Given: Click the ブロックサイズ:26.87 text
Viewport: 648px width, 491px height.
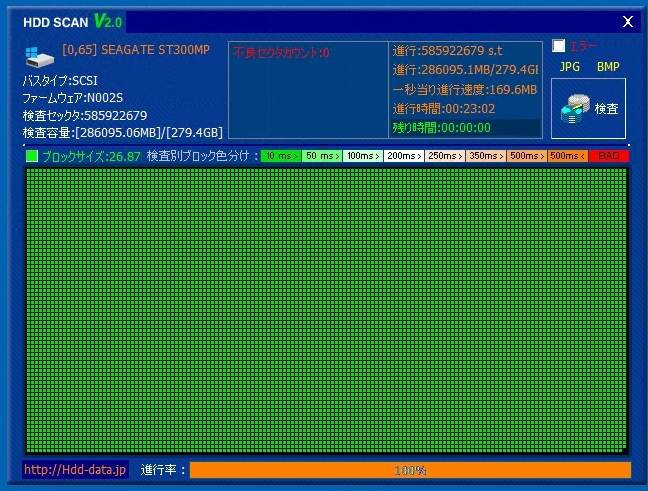Looking at the screenshot, I should coord(91,156).
